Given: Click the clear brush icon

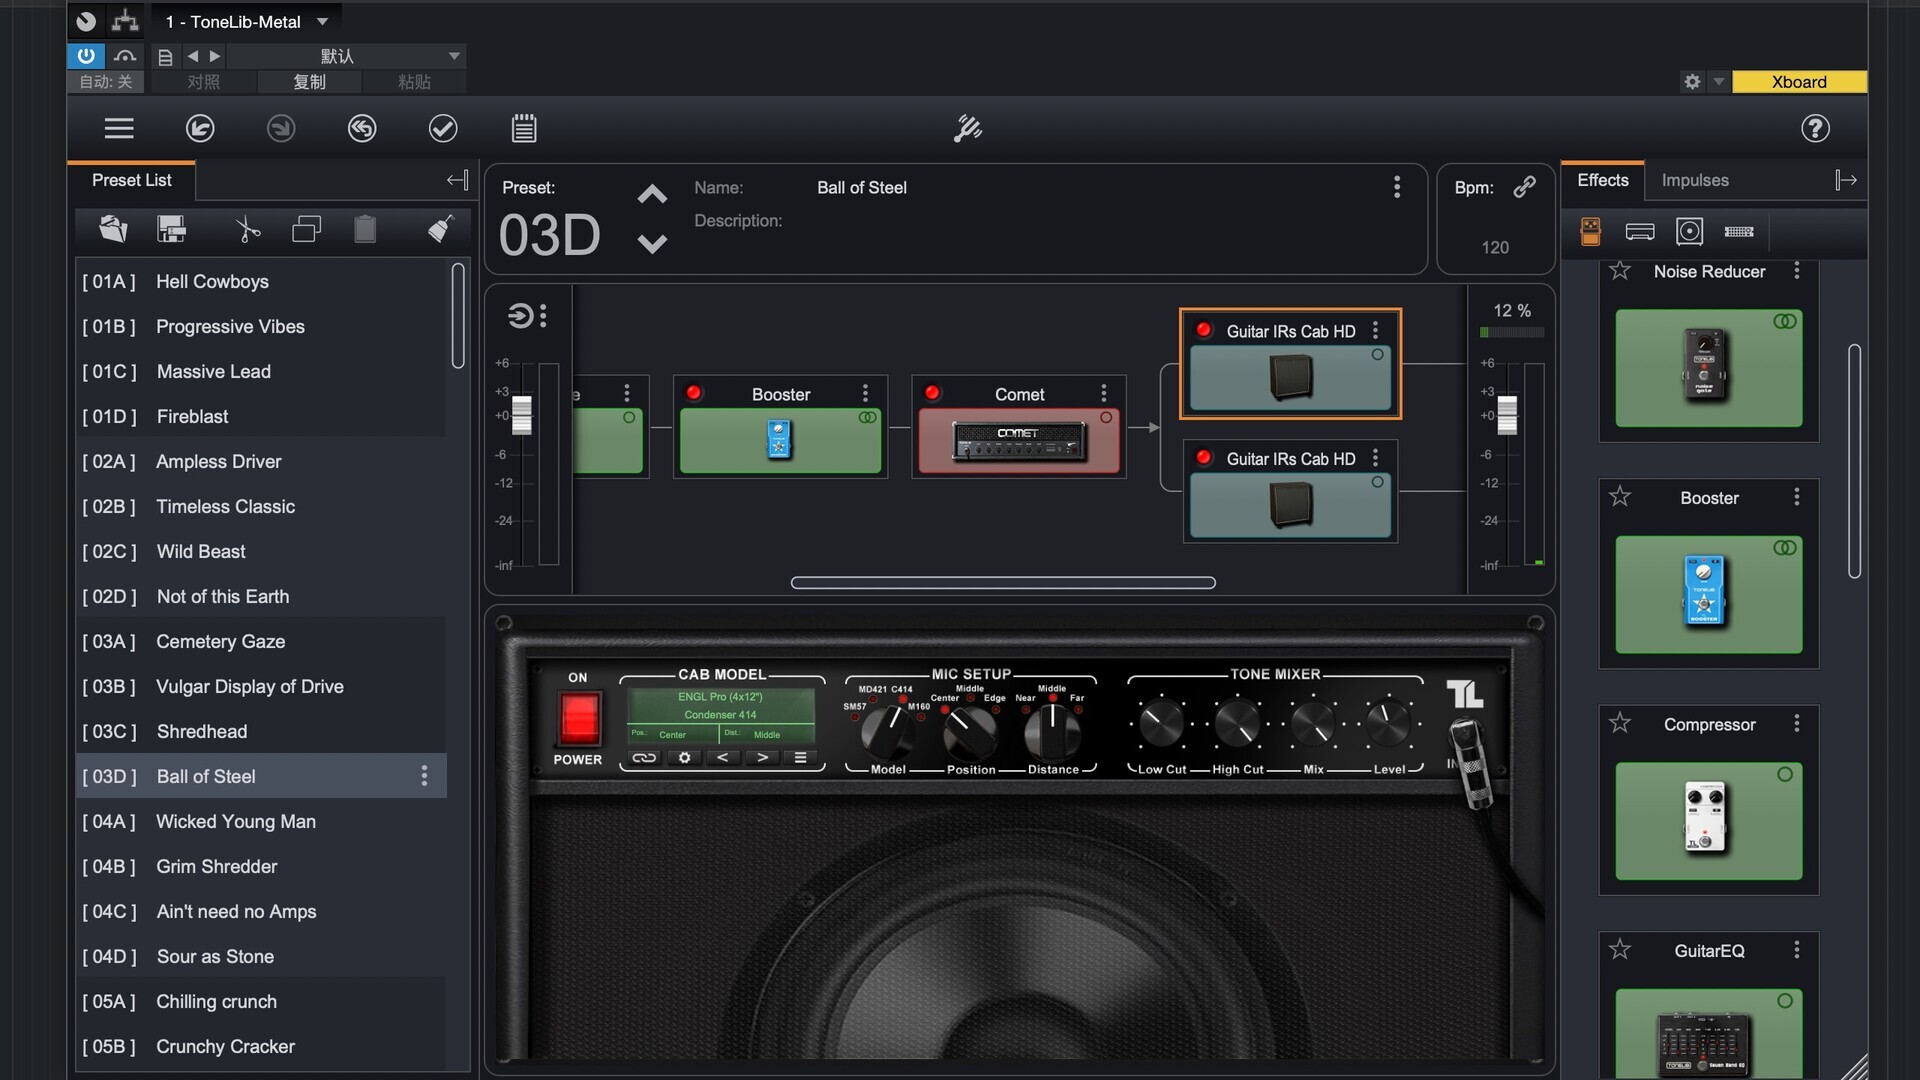Looking at the screenshot, I should pyautogui.click(x=440, y=229).
